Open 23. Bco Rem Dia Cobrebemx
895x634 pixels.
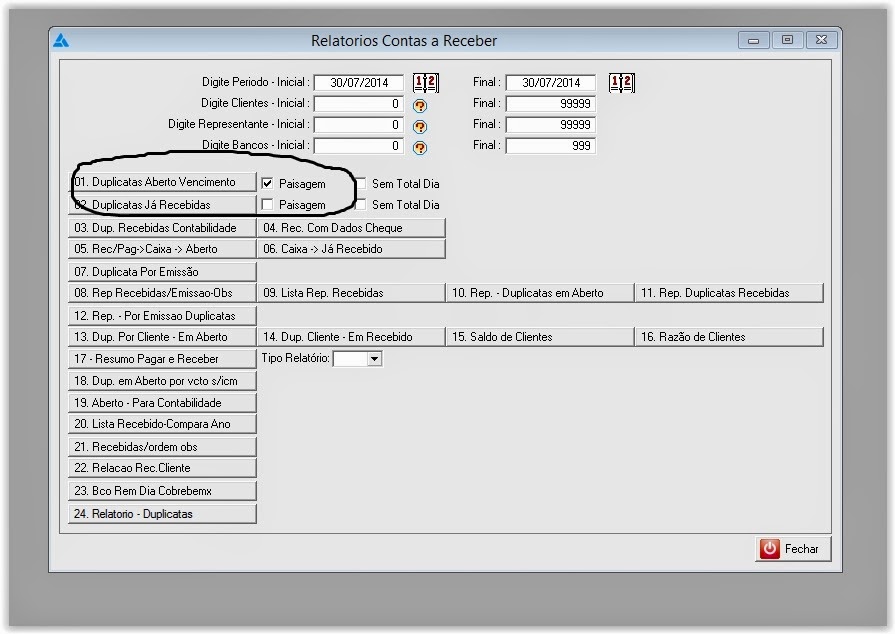(x=162, y=491)
